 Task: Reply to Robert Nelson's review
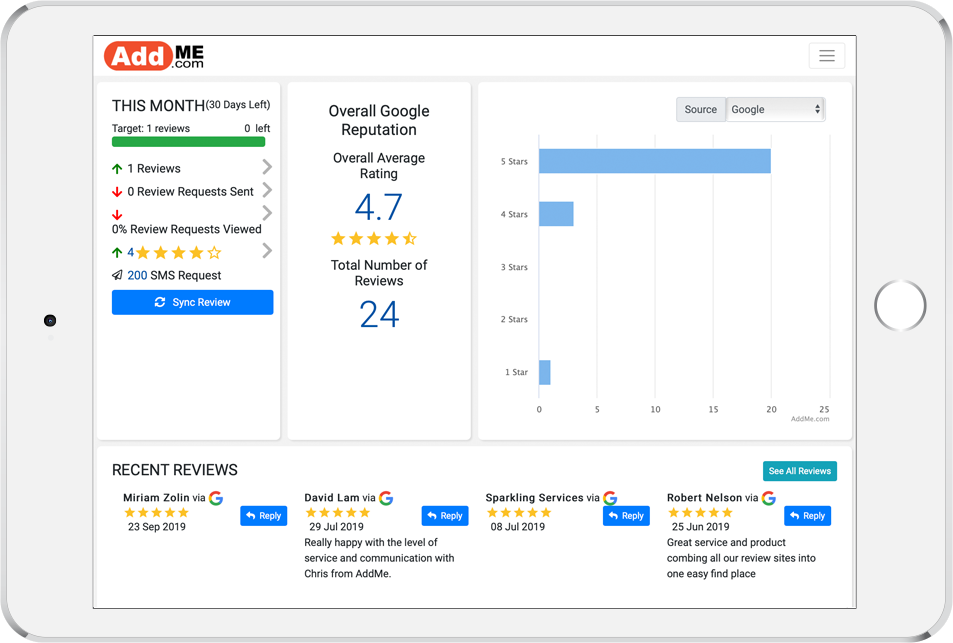(x=807, y=516)
